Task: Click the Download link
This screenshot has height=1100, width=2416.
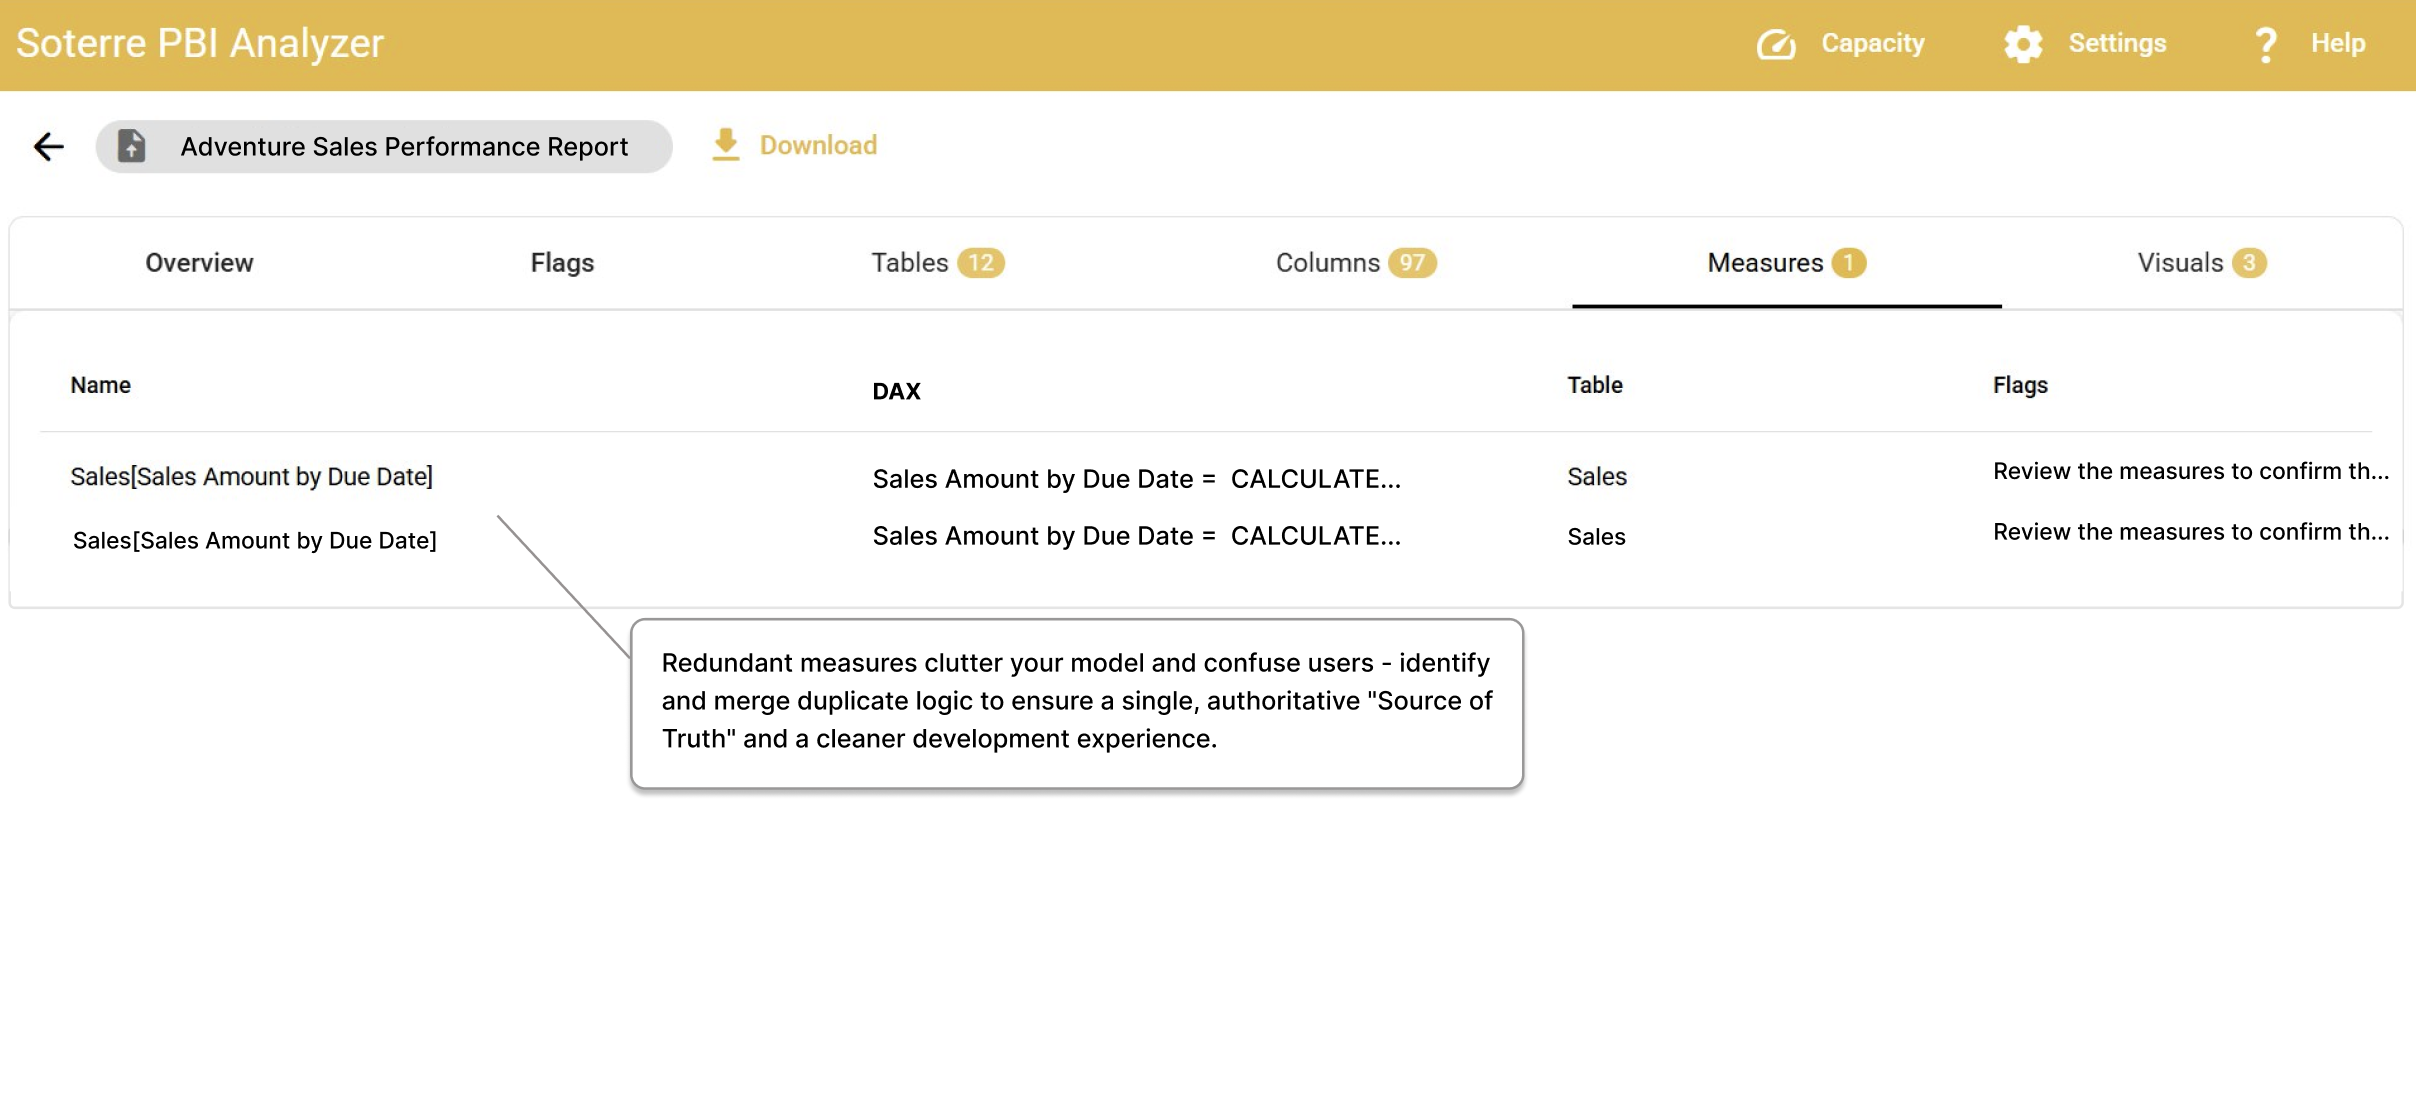Action: pos(818,145)
